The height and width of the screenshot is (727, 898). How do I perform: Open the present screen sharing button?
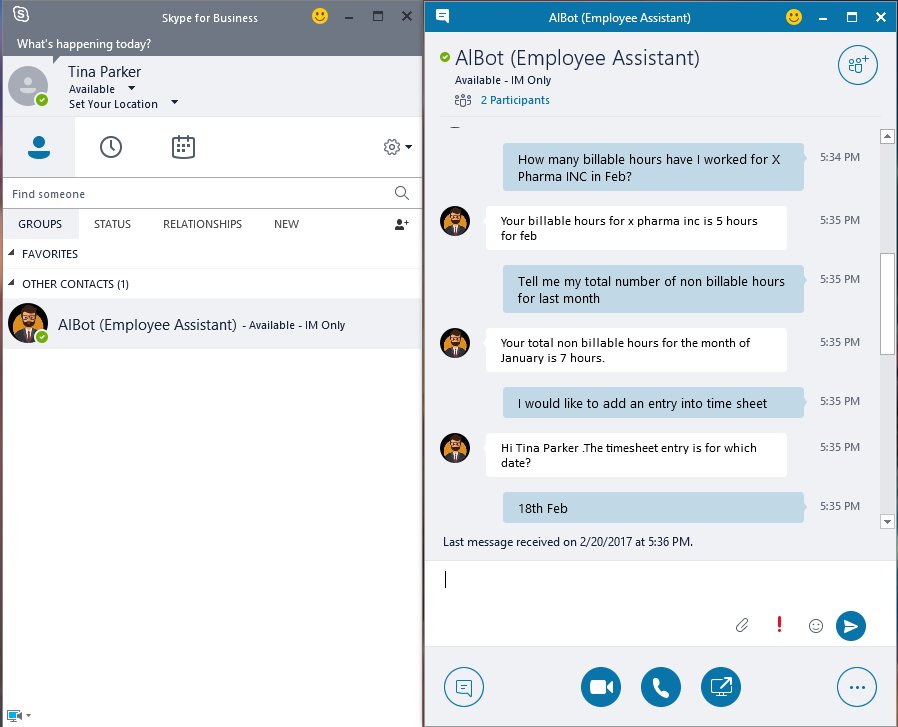[x=720, y=687]
